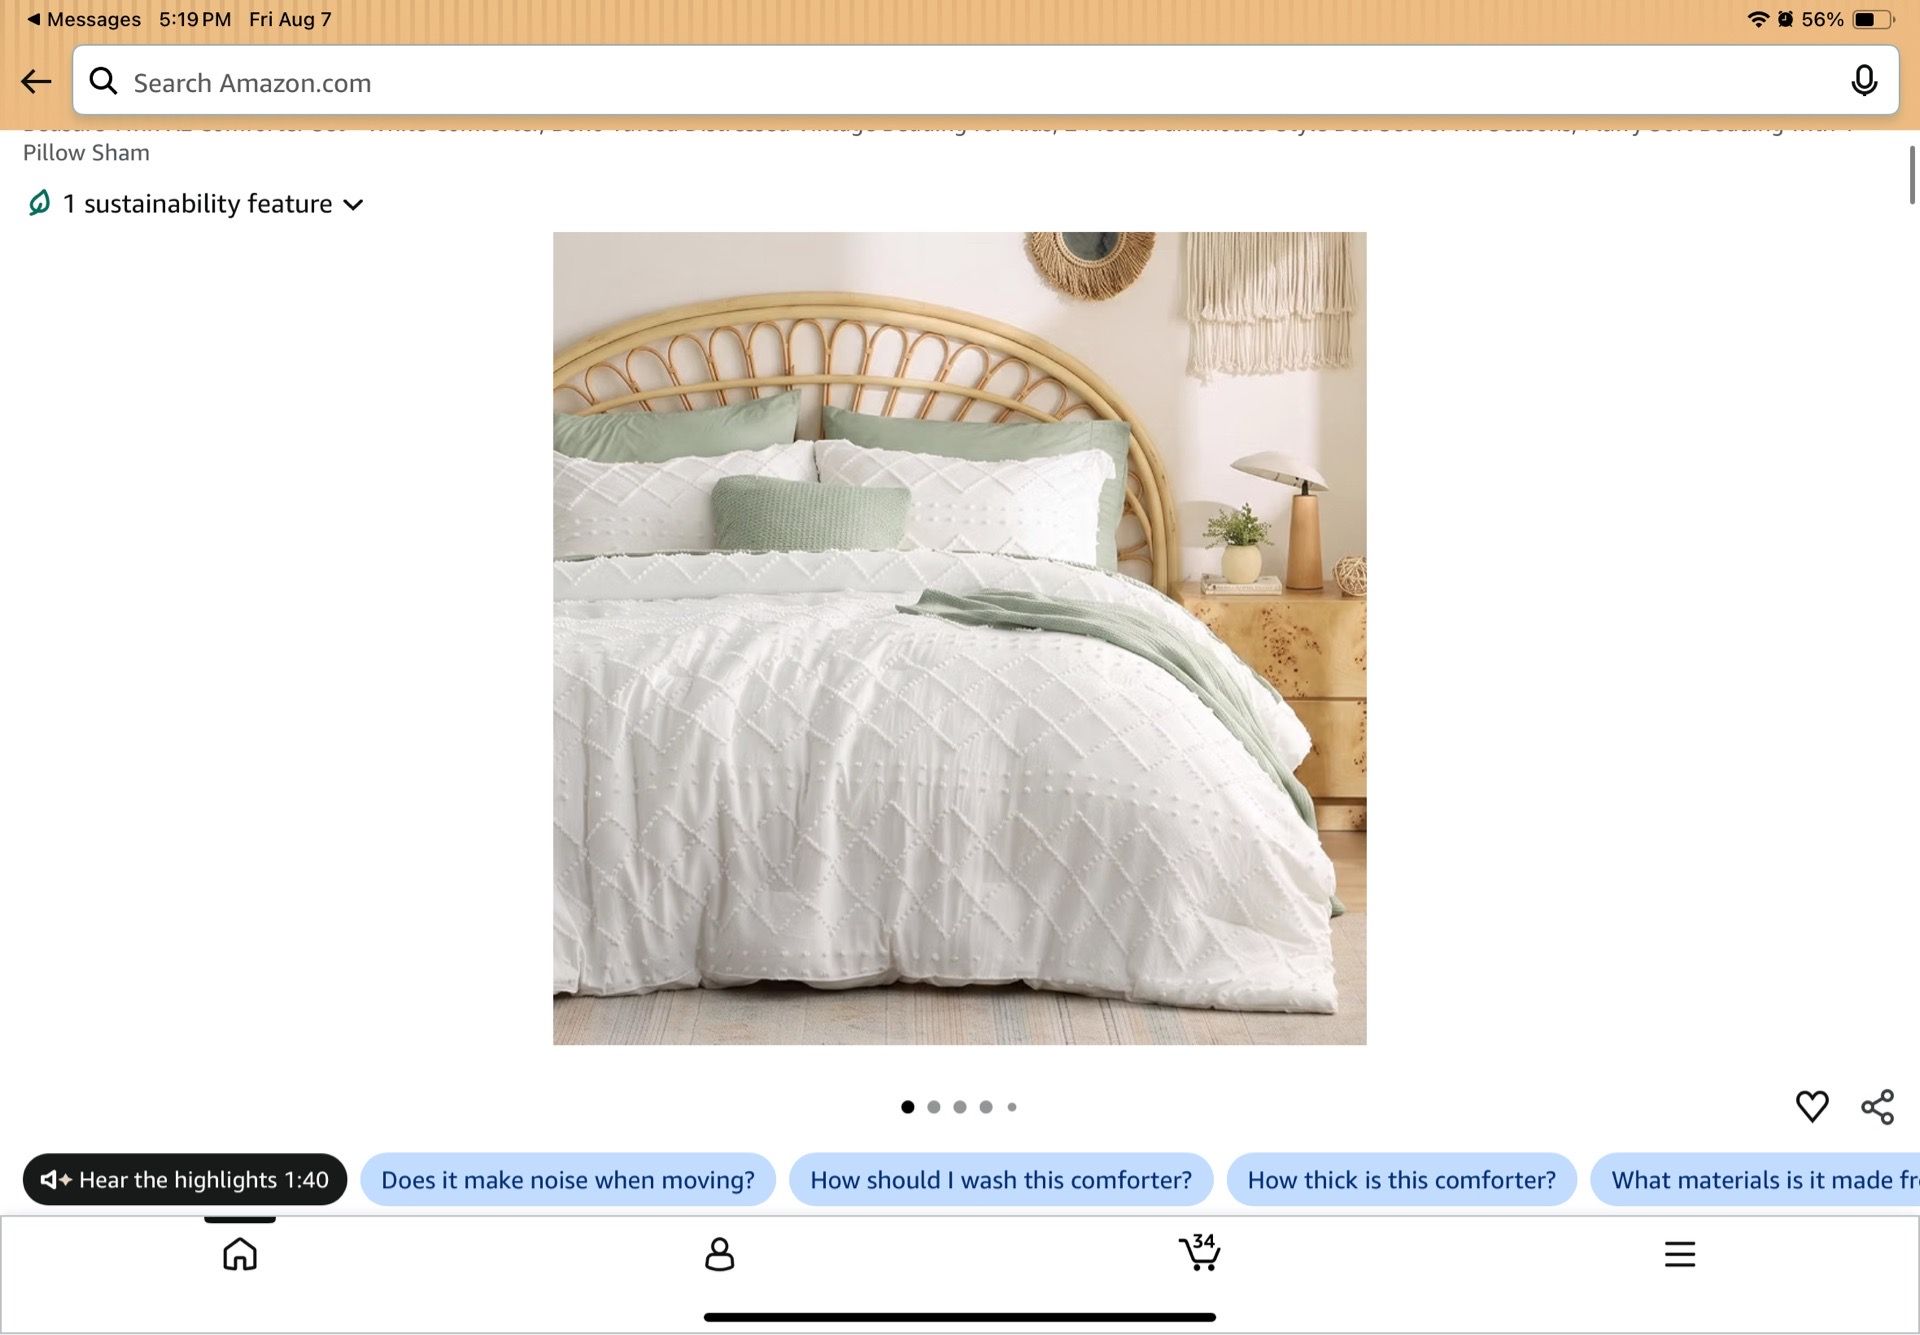
Task: Click the page scrollbar on right edge
Action: [x=1912, y=175]
